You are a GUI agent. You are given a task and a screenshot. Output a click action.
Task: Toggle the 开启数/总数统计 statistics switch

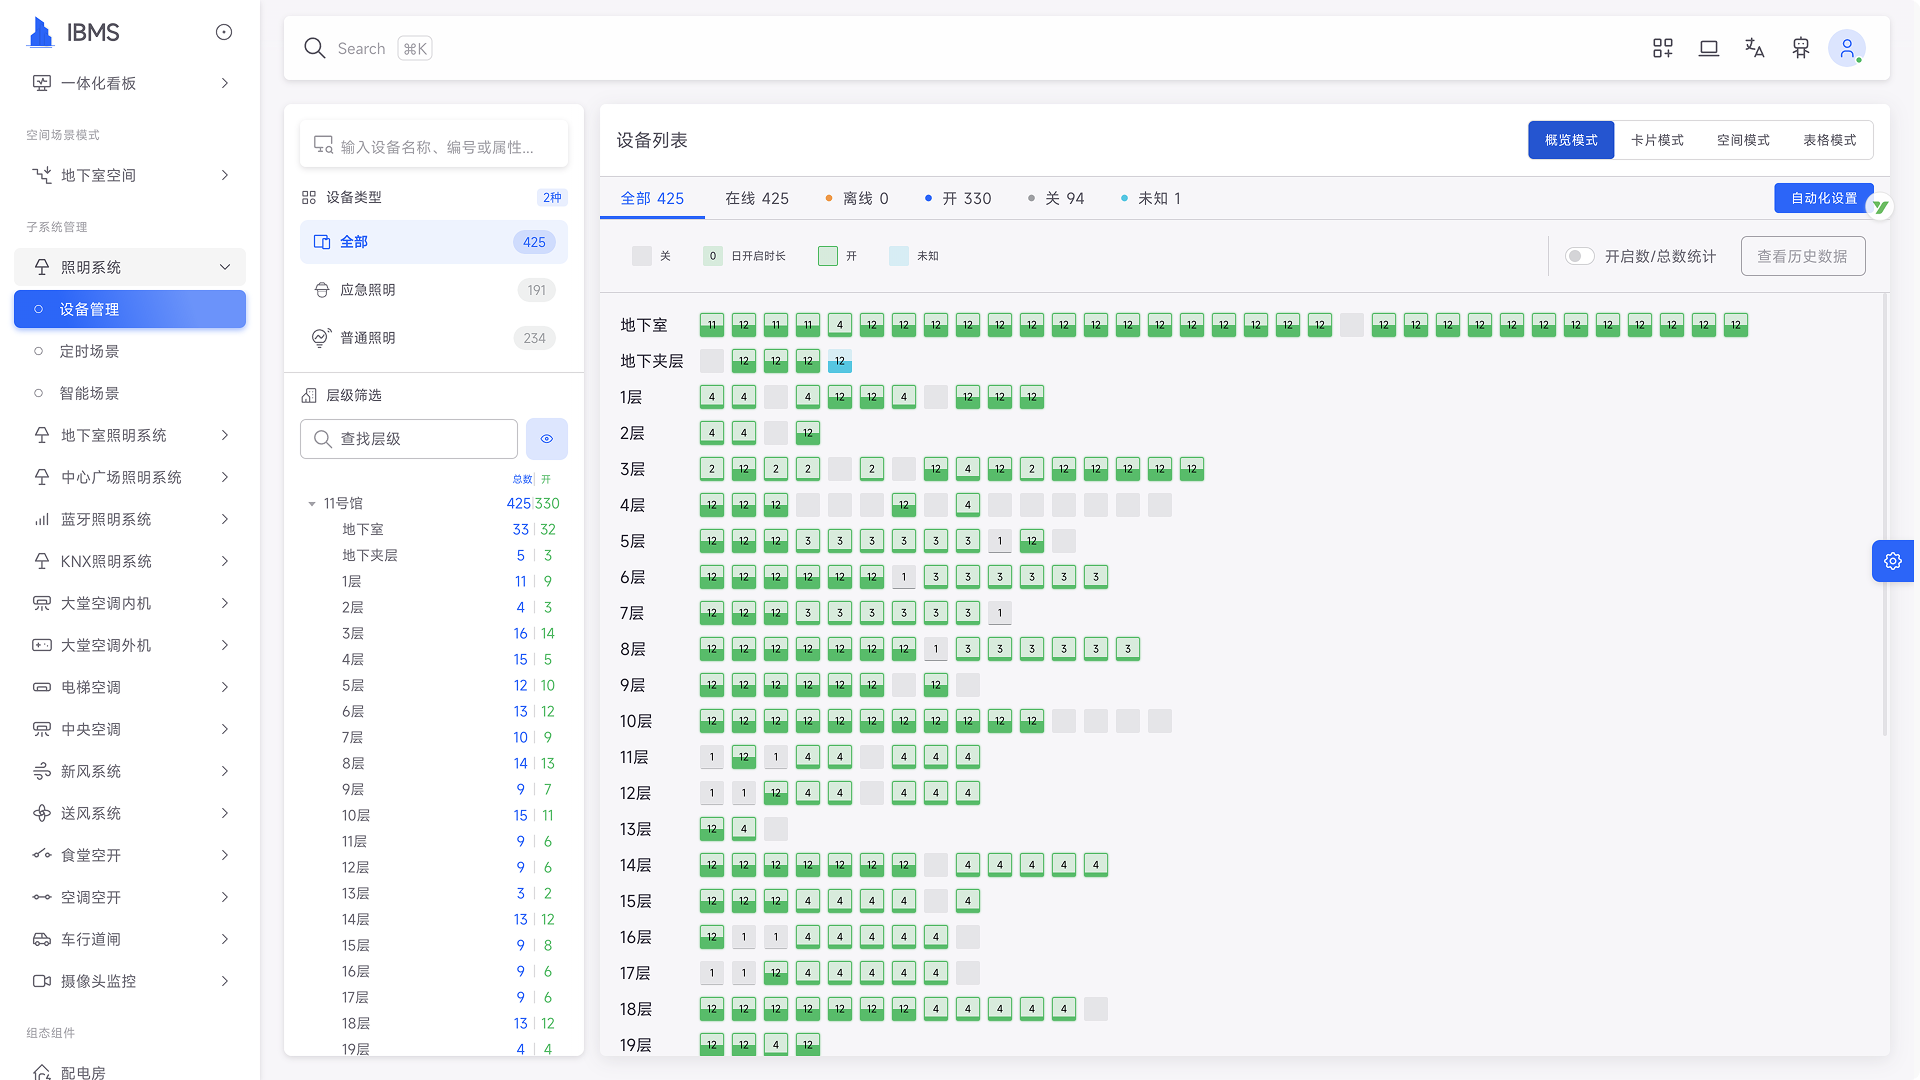1580,256
